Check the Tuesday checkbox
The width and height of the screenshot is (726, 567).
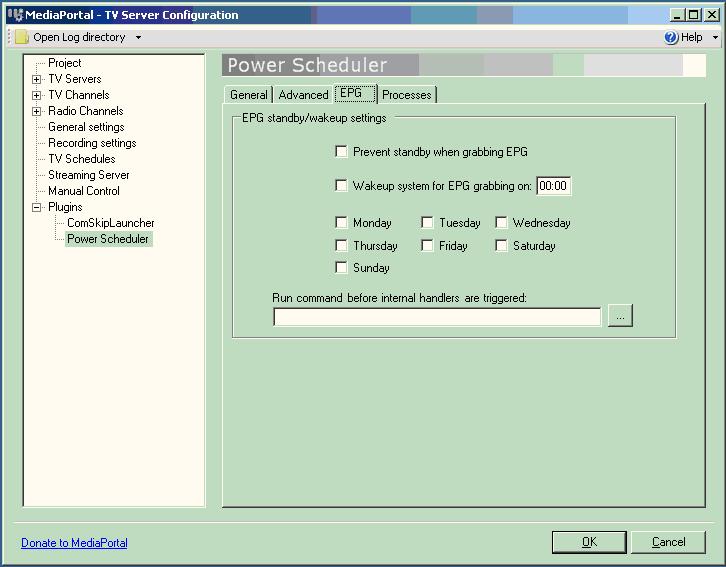[427, 223]
